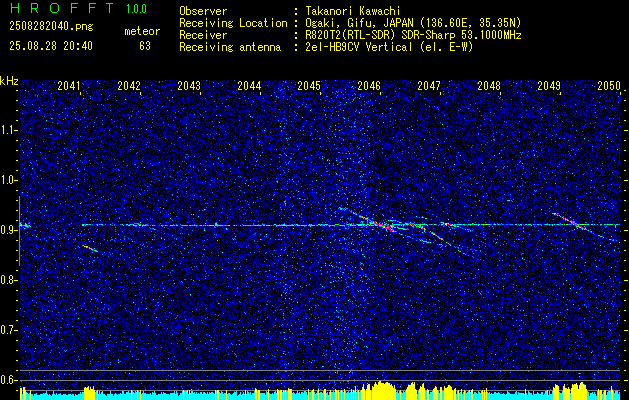This screenshot has width=629, height=400.
Task: Click the 2042 time axis marker
Action: pyautogui.click(x=129, y=85)
